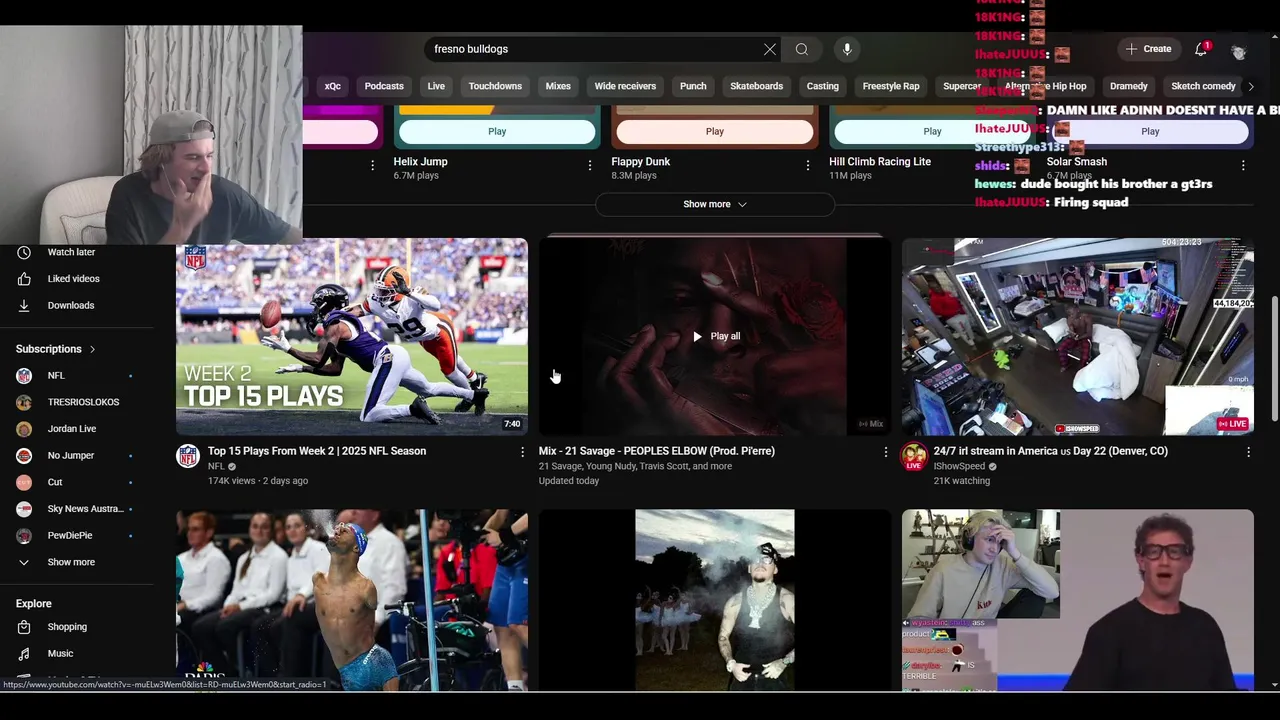Expand subscriptions list with Show more

71,562
